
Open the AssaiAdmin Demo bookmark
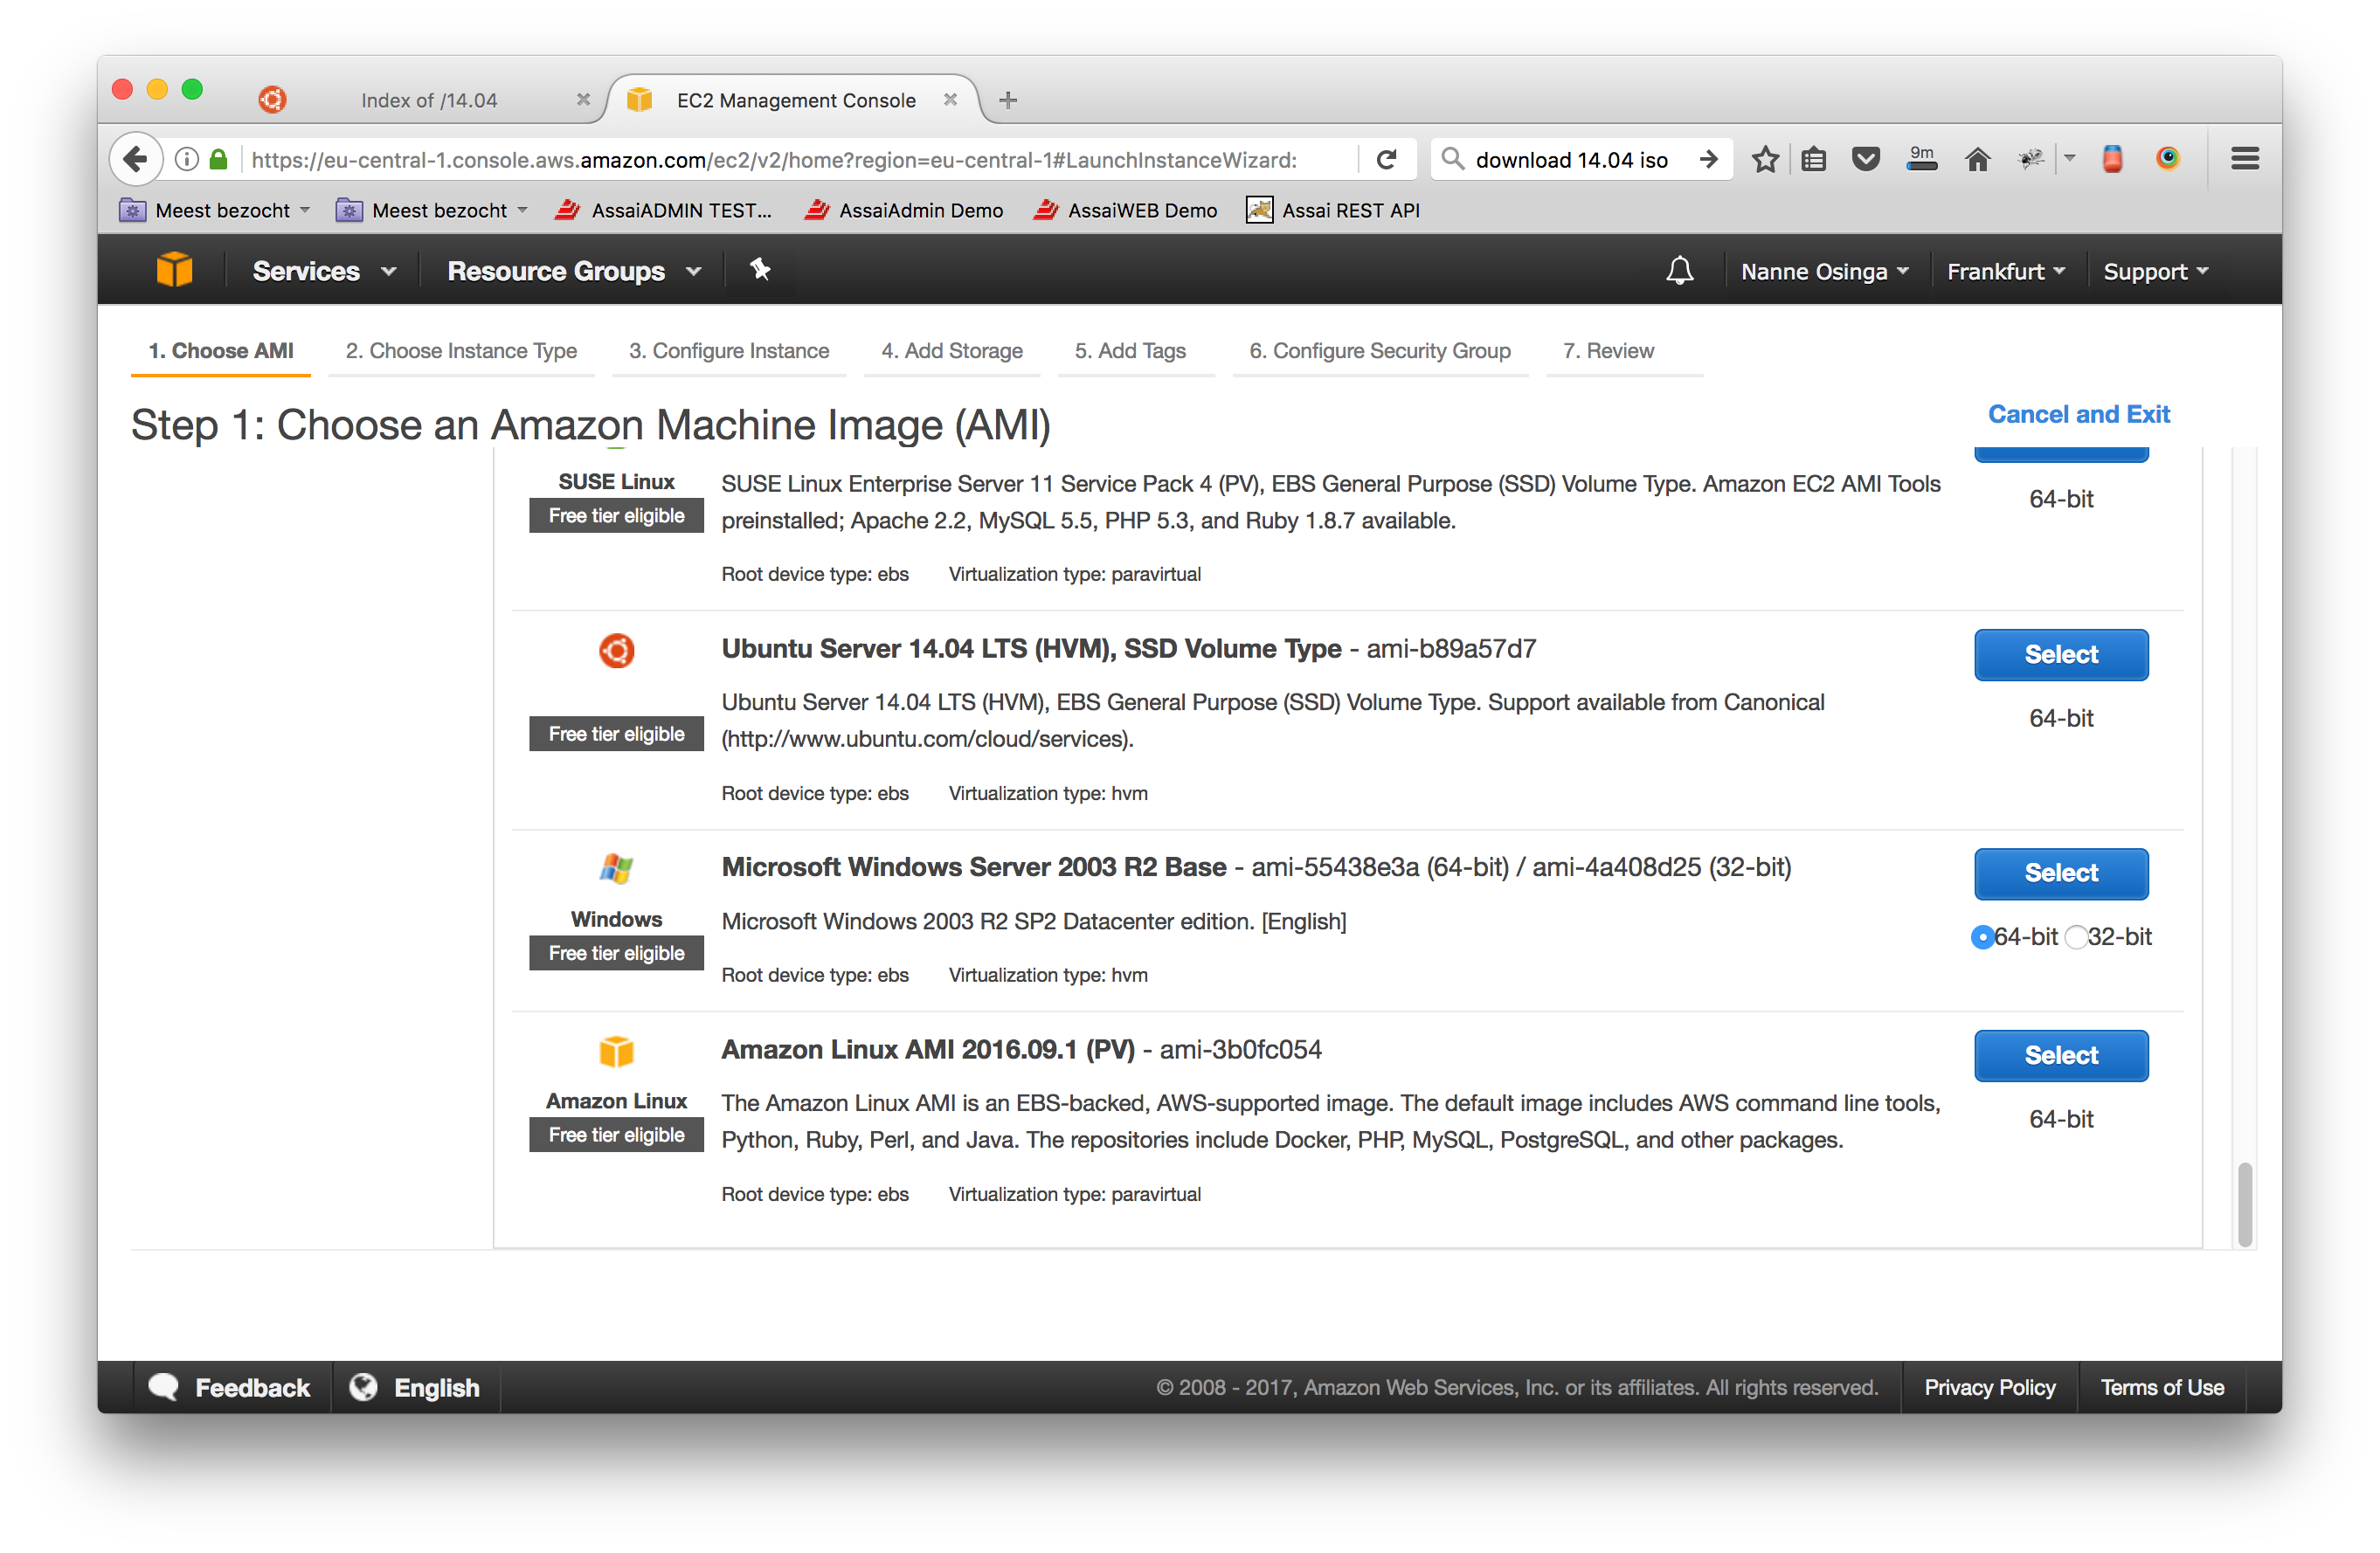click(904, 210)
